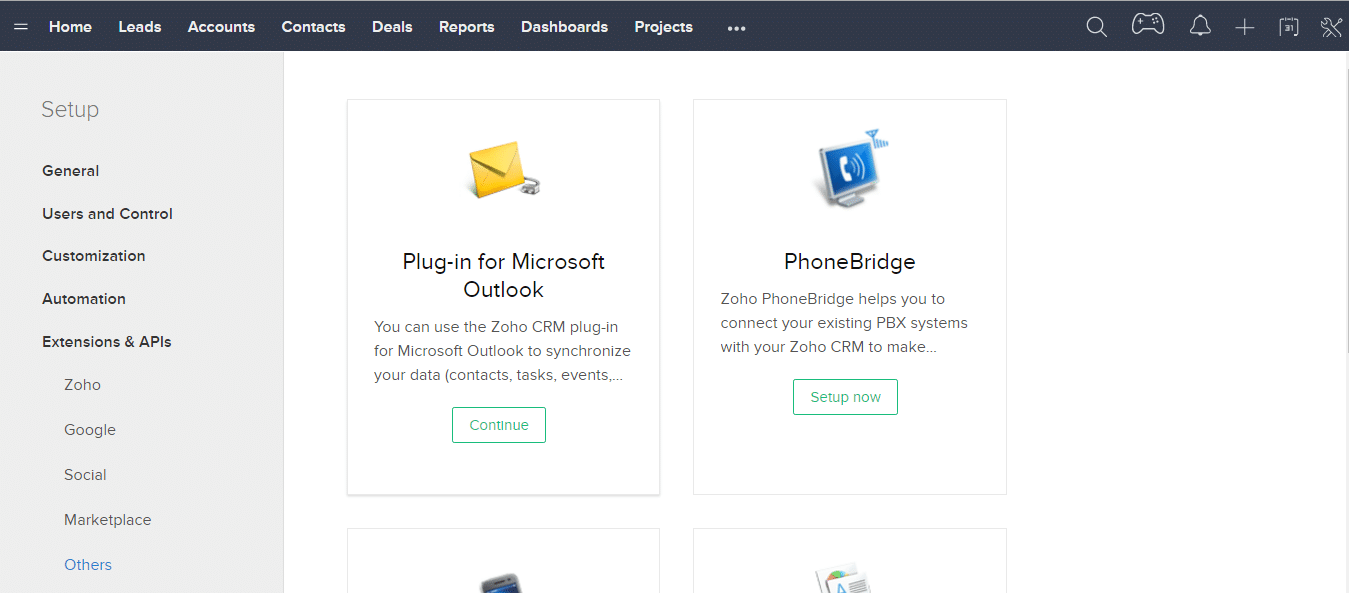
Task: Select Google under Extensions & APIs
Action: (90, 430)
